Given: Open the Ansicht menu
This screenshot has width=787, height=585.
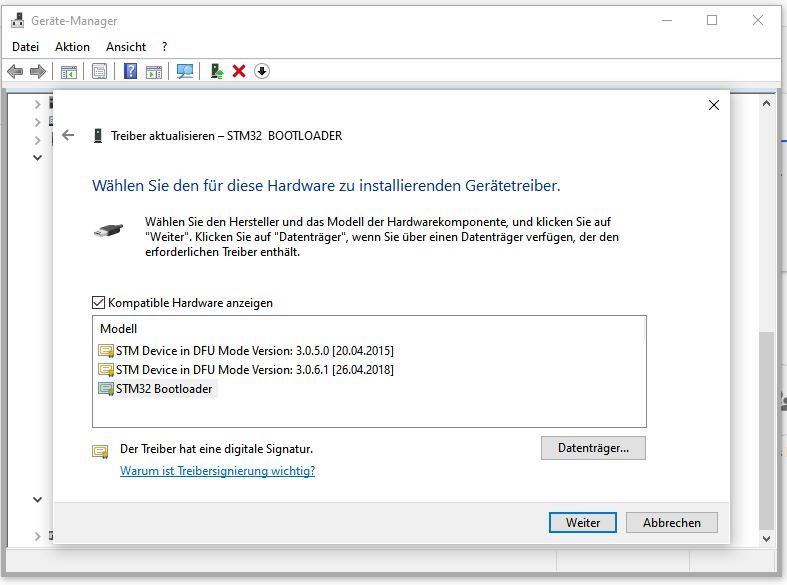Looking at the screenshot, I should tap(126, 47).
